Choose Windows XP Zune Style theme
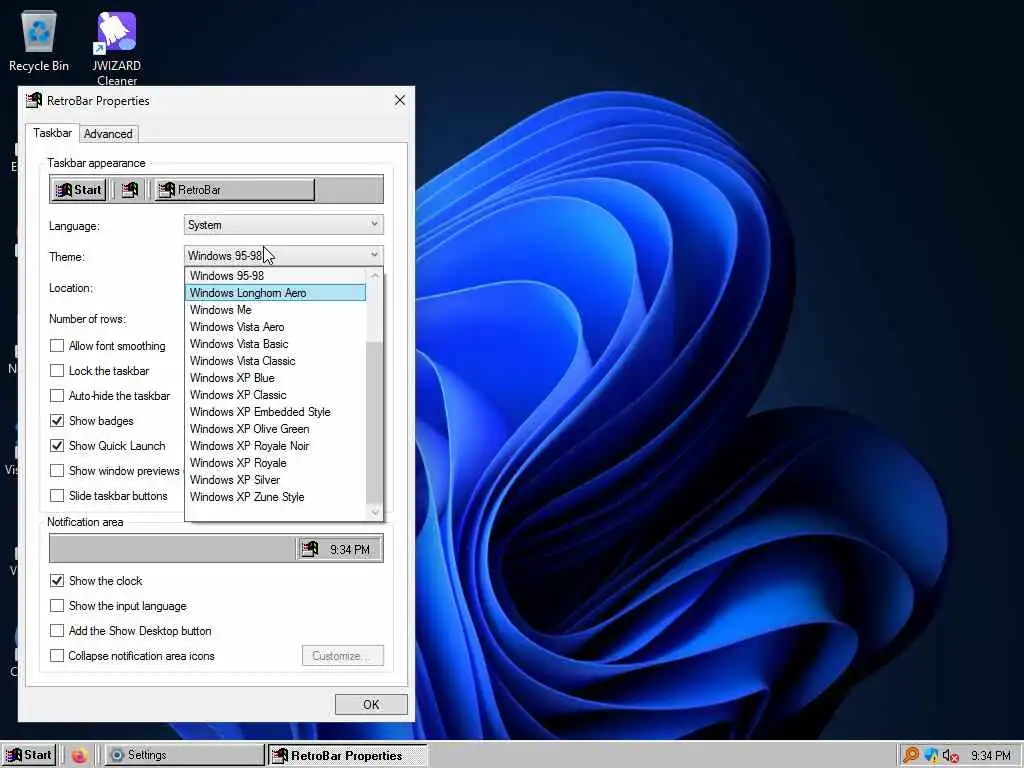This screenshot has width=1024, height=768. (276, 496)
